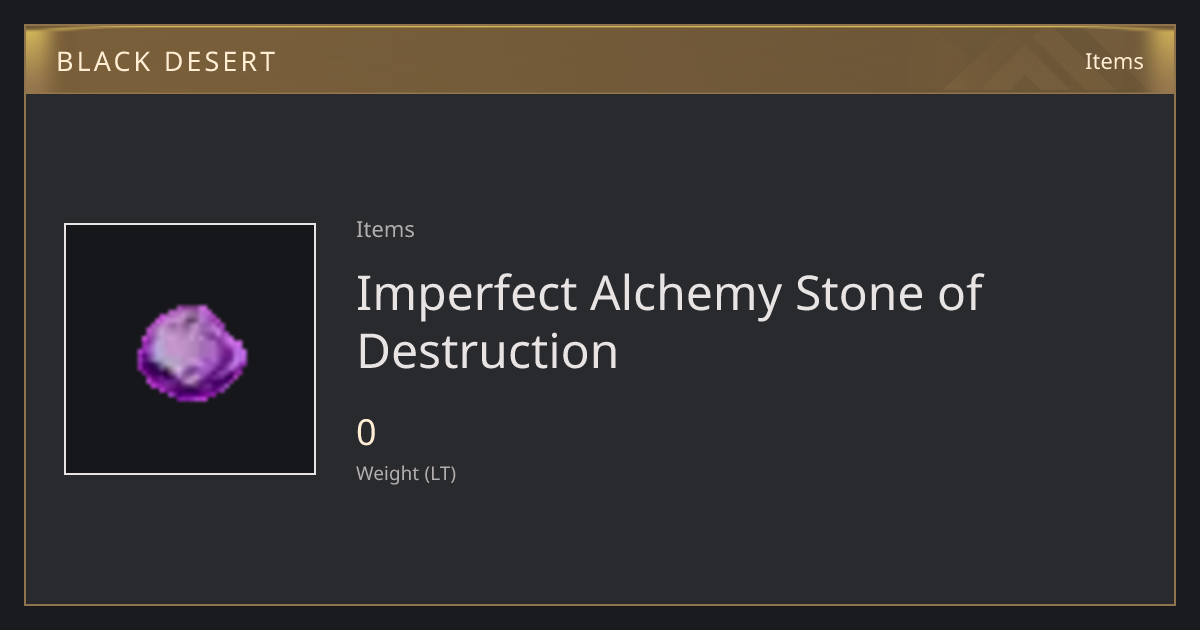The image size is (1200, 630).
Task: Select the Items breadcrumb above the title
Action: coord(385,229)
